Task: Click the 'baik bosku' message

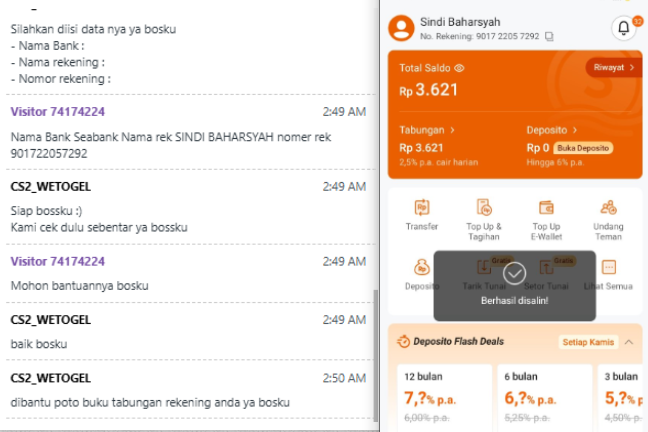Action: coord(38,344)
